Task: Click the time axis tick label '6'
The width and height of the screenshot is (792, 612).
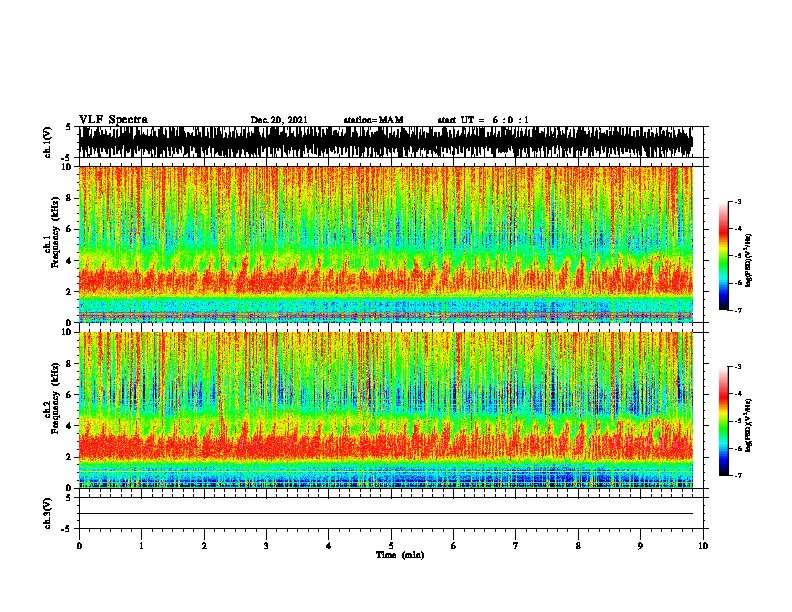Action: pos(454,546)
